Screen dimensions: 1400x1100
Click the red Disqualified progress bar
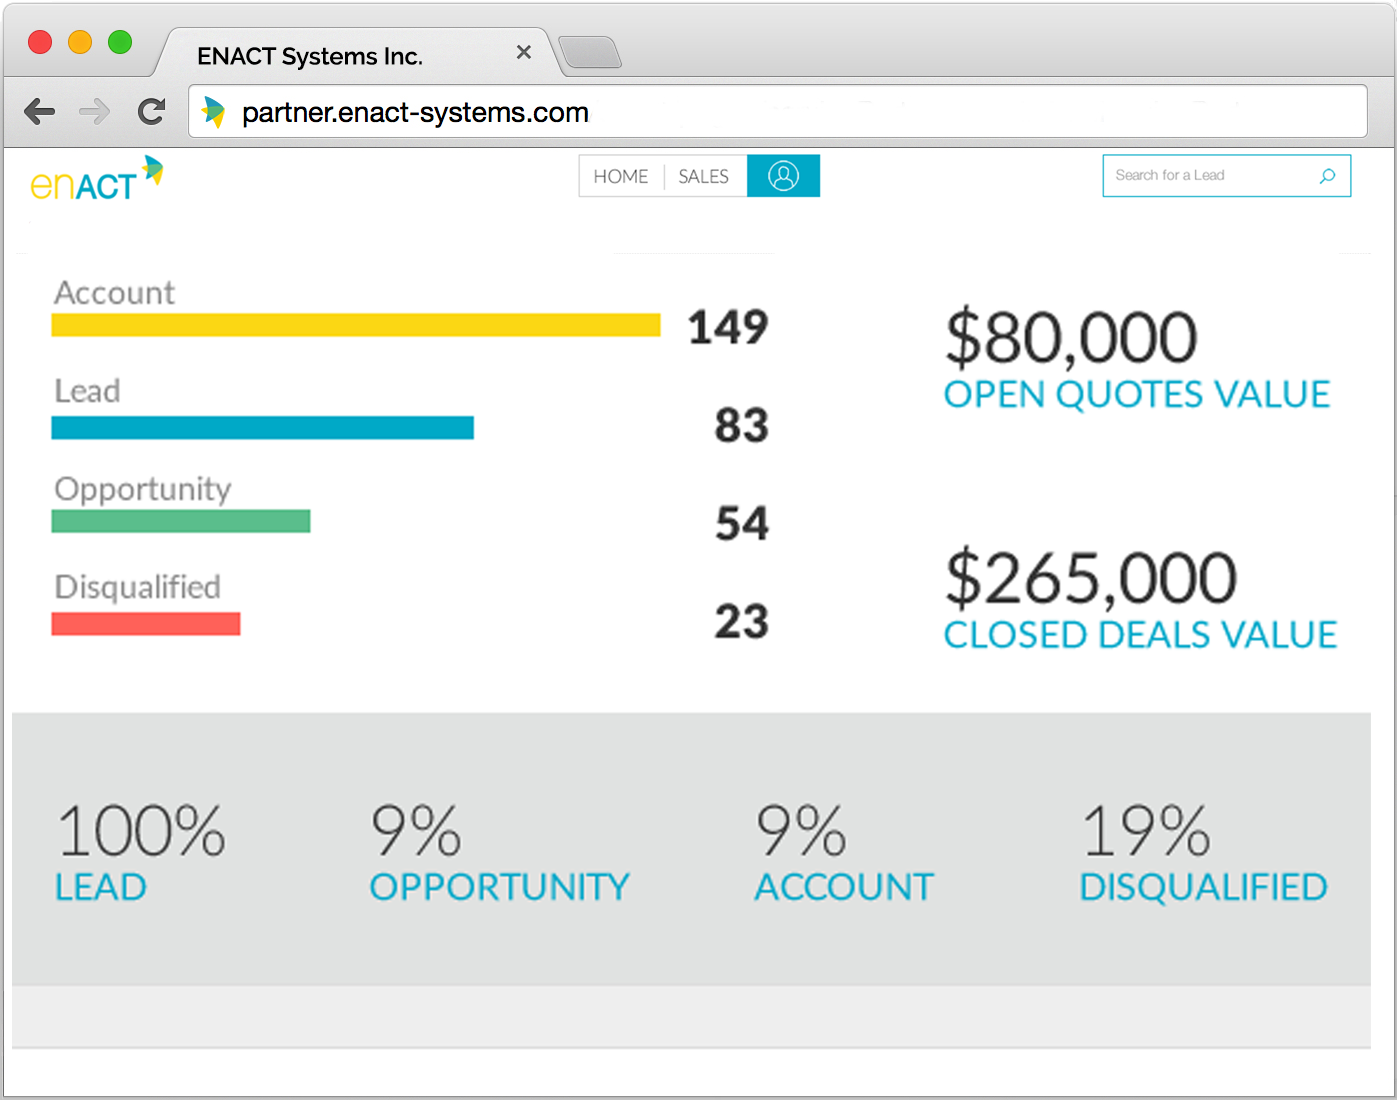(145, 623)
